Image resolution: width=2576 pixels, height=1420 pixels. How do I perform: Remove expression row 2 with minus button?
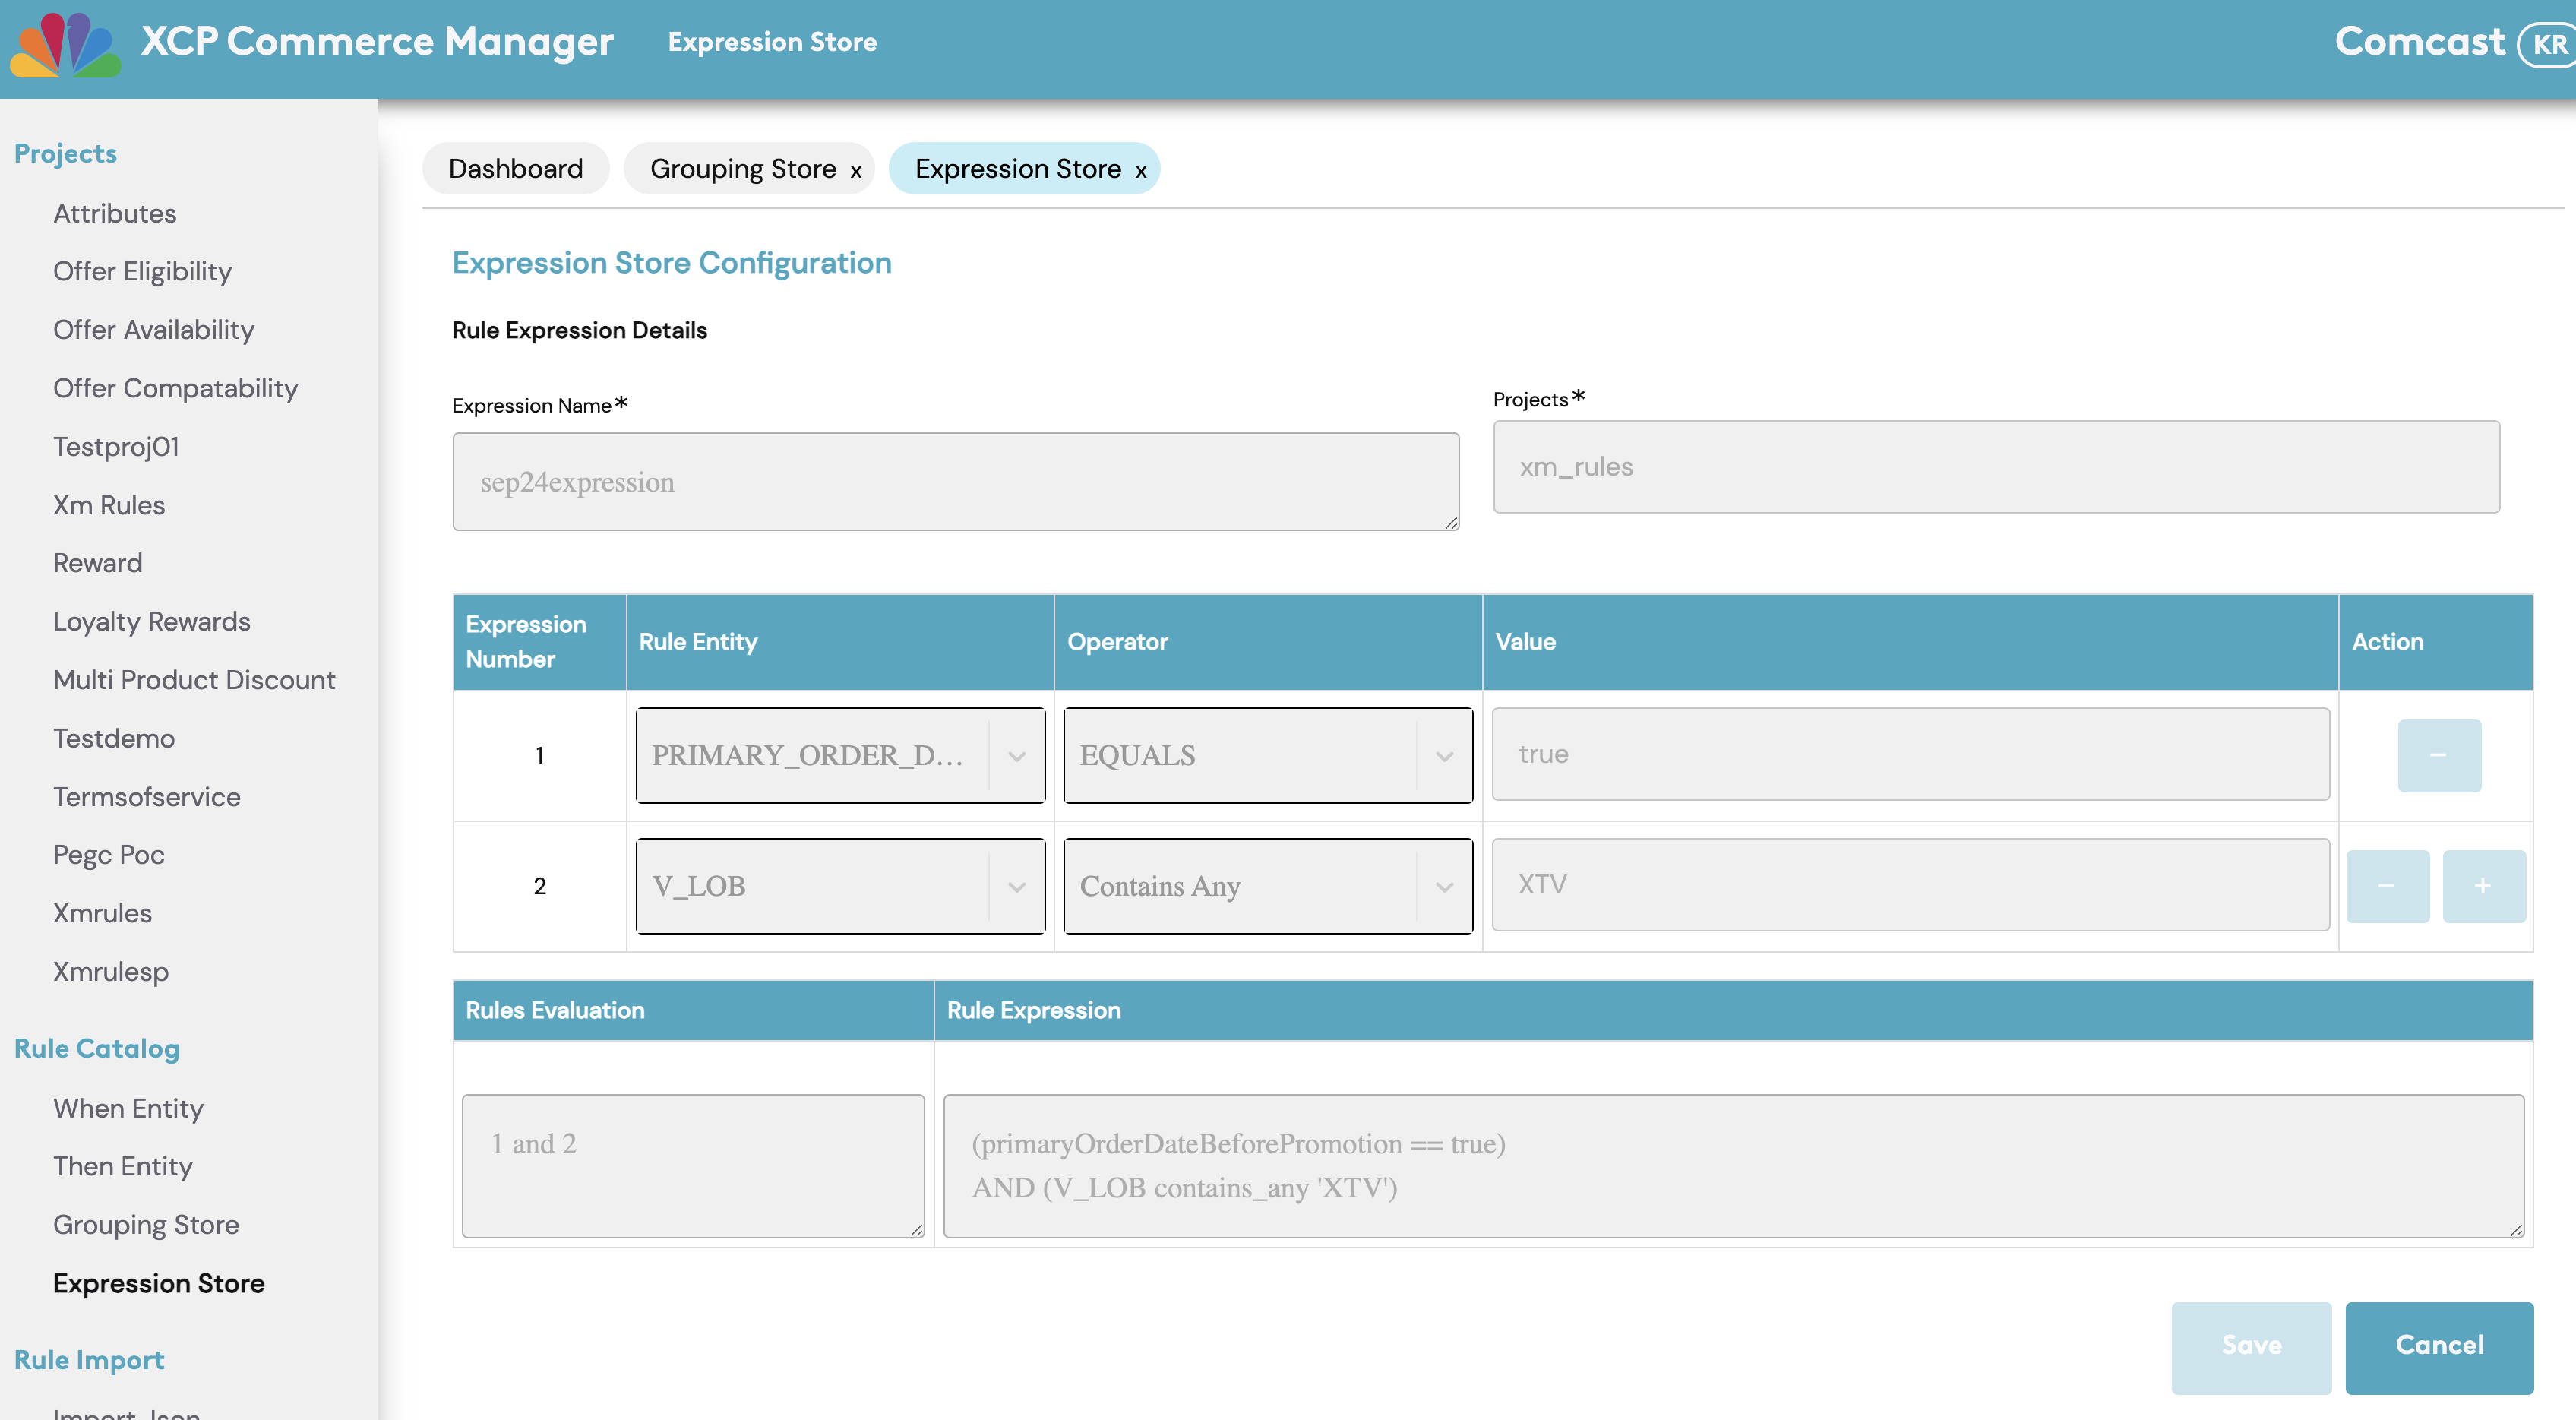tap(2387, 886)
